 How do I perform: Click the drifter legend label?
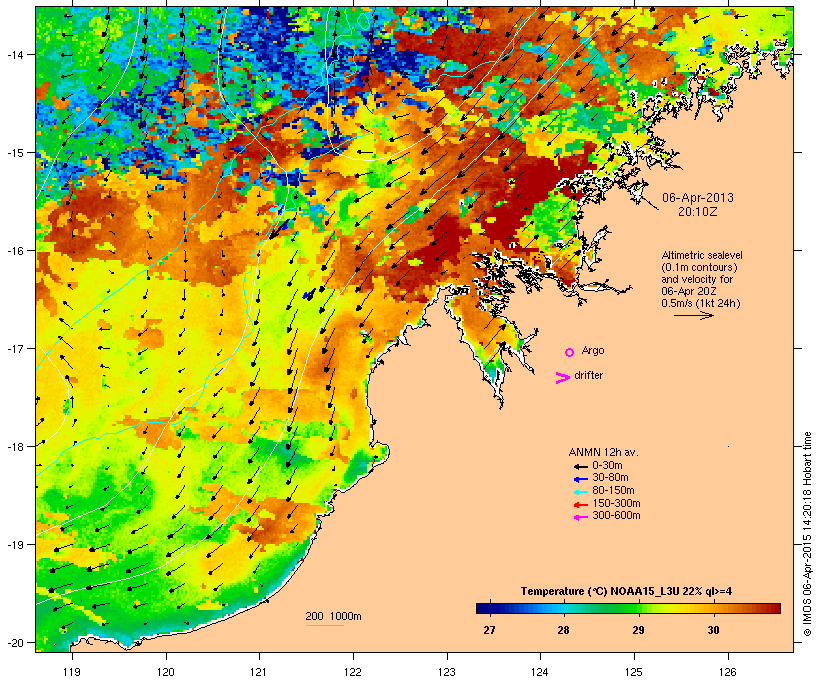click(x=588, y=375)
